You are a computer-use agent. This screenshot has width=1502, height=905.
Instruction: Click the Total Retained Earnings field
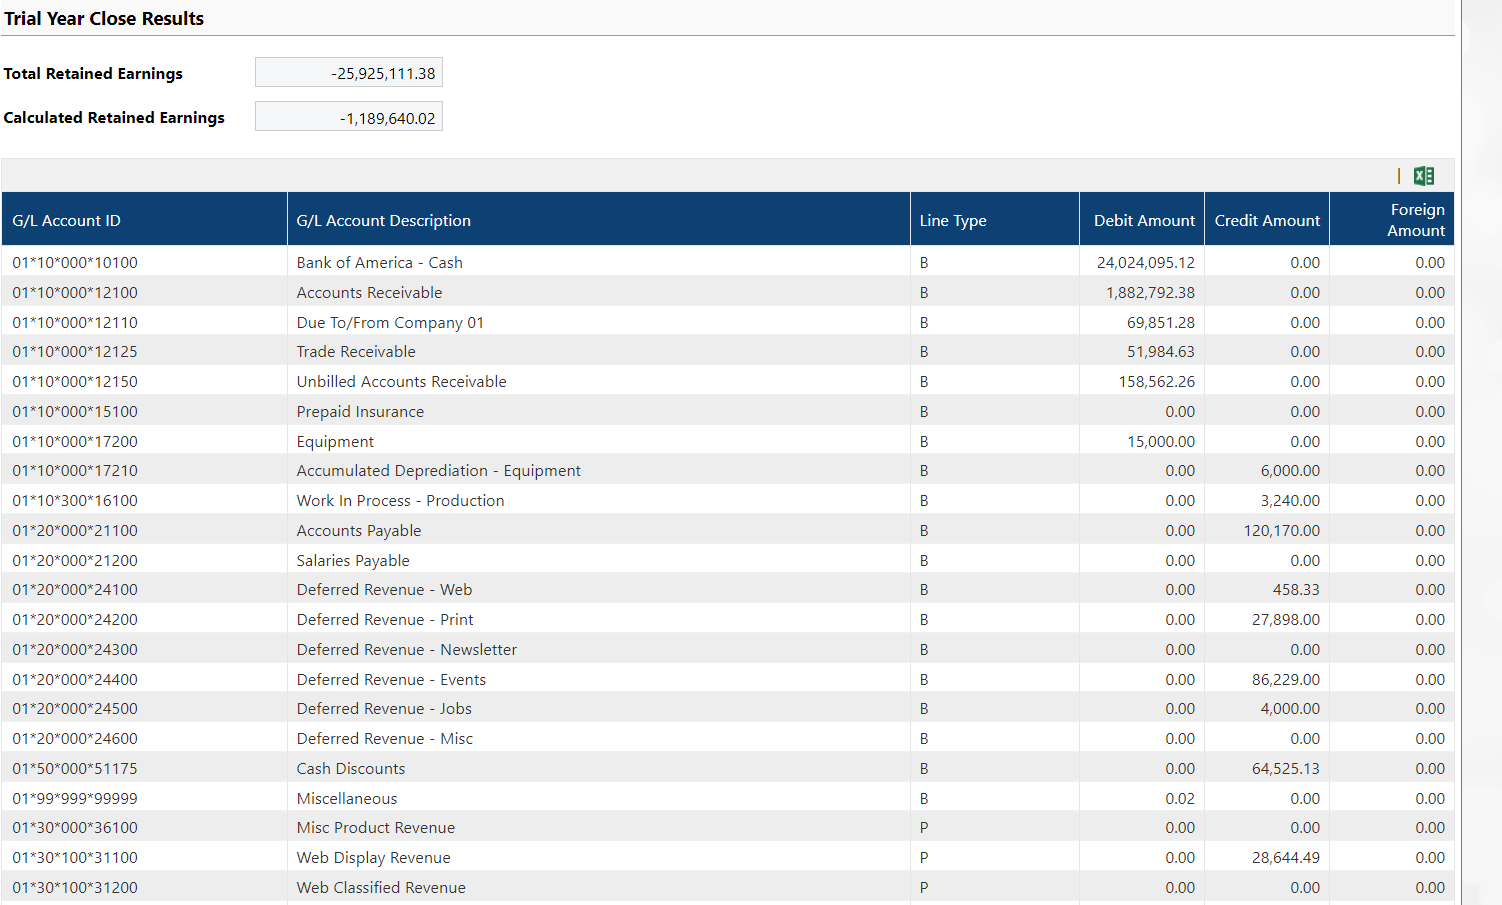click(x=348, y=73)
